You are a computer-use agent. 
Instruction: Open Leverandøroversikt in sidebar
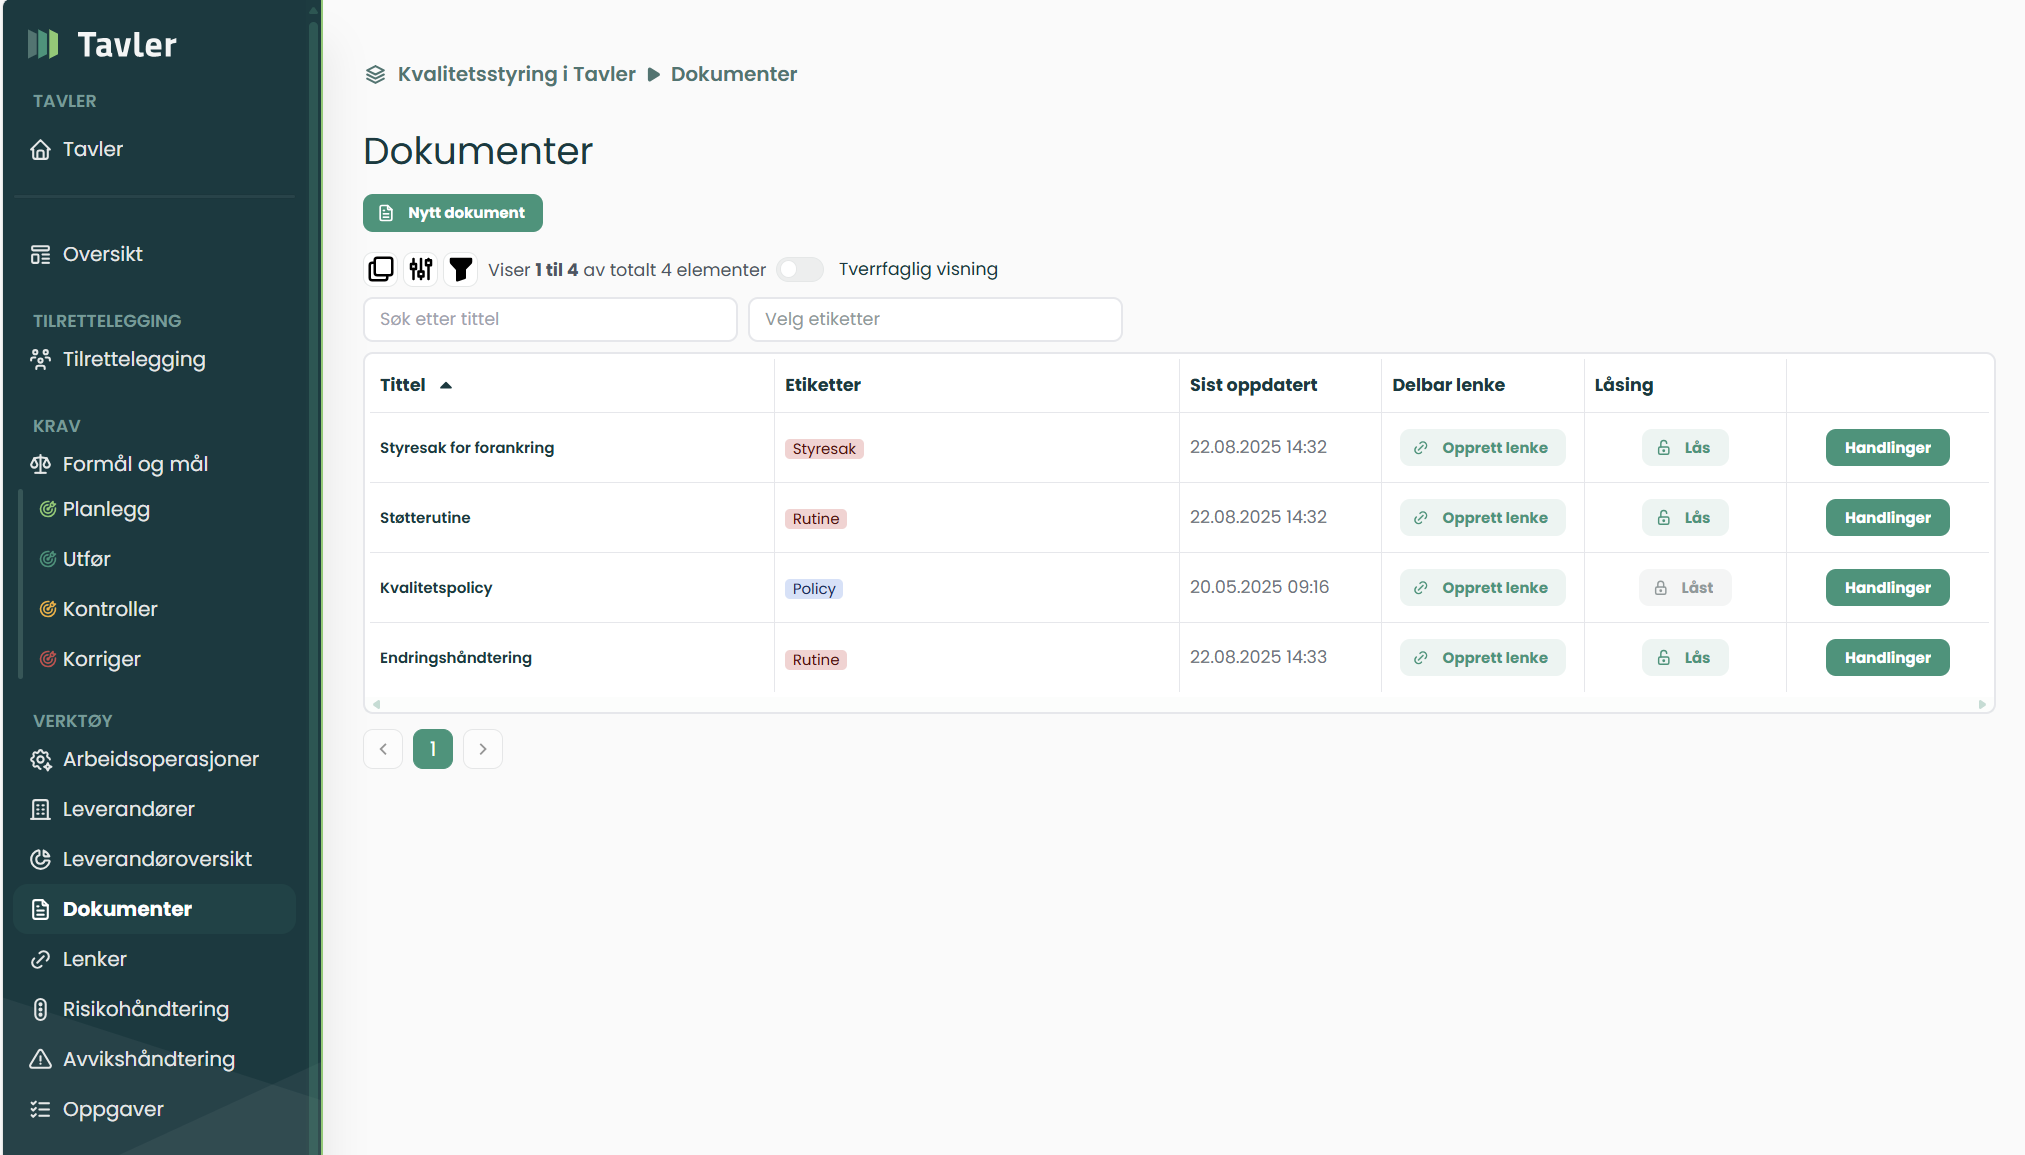[x=157, y=859]
